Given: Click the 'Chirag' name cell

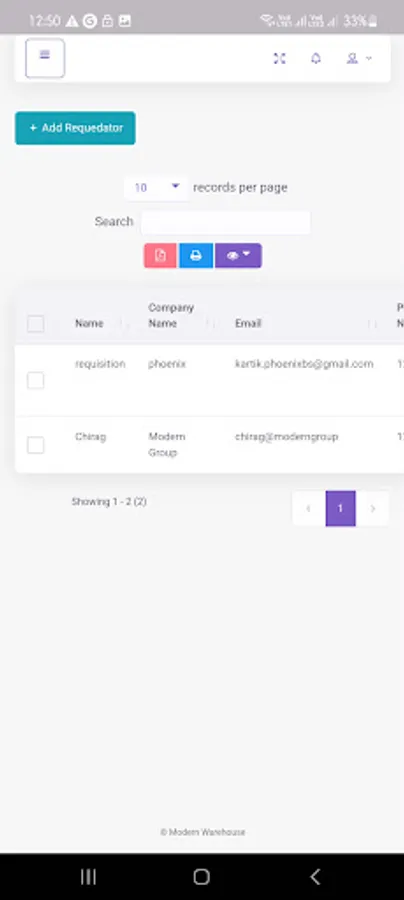Looking at the screenshot, I should tap(90, 437).
